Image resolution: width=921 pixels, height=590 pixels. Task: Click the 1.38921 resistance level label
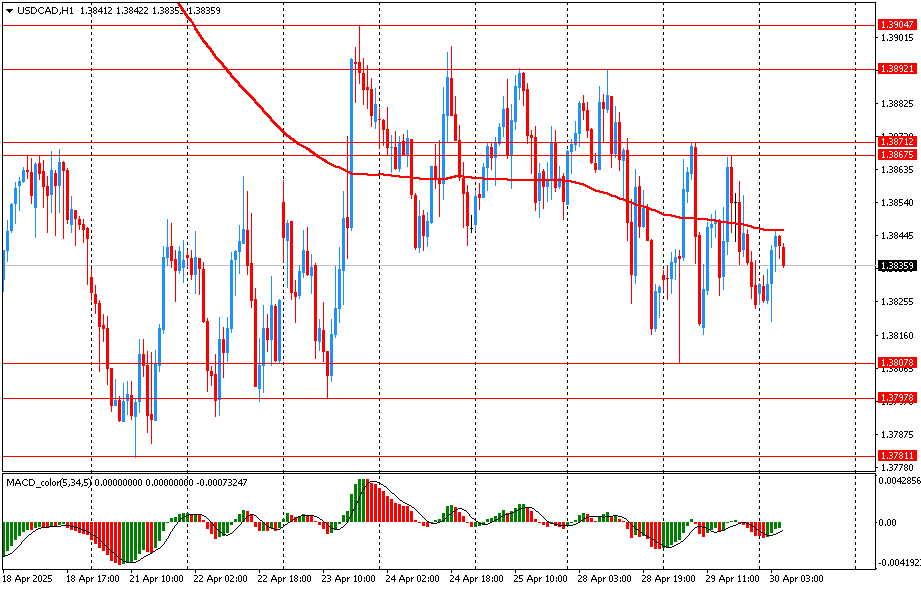(x=894, y=69)
